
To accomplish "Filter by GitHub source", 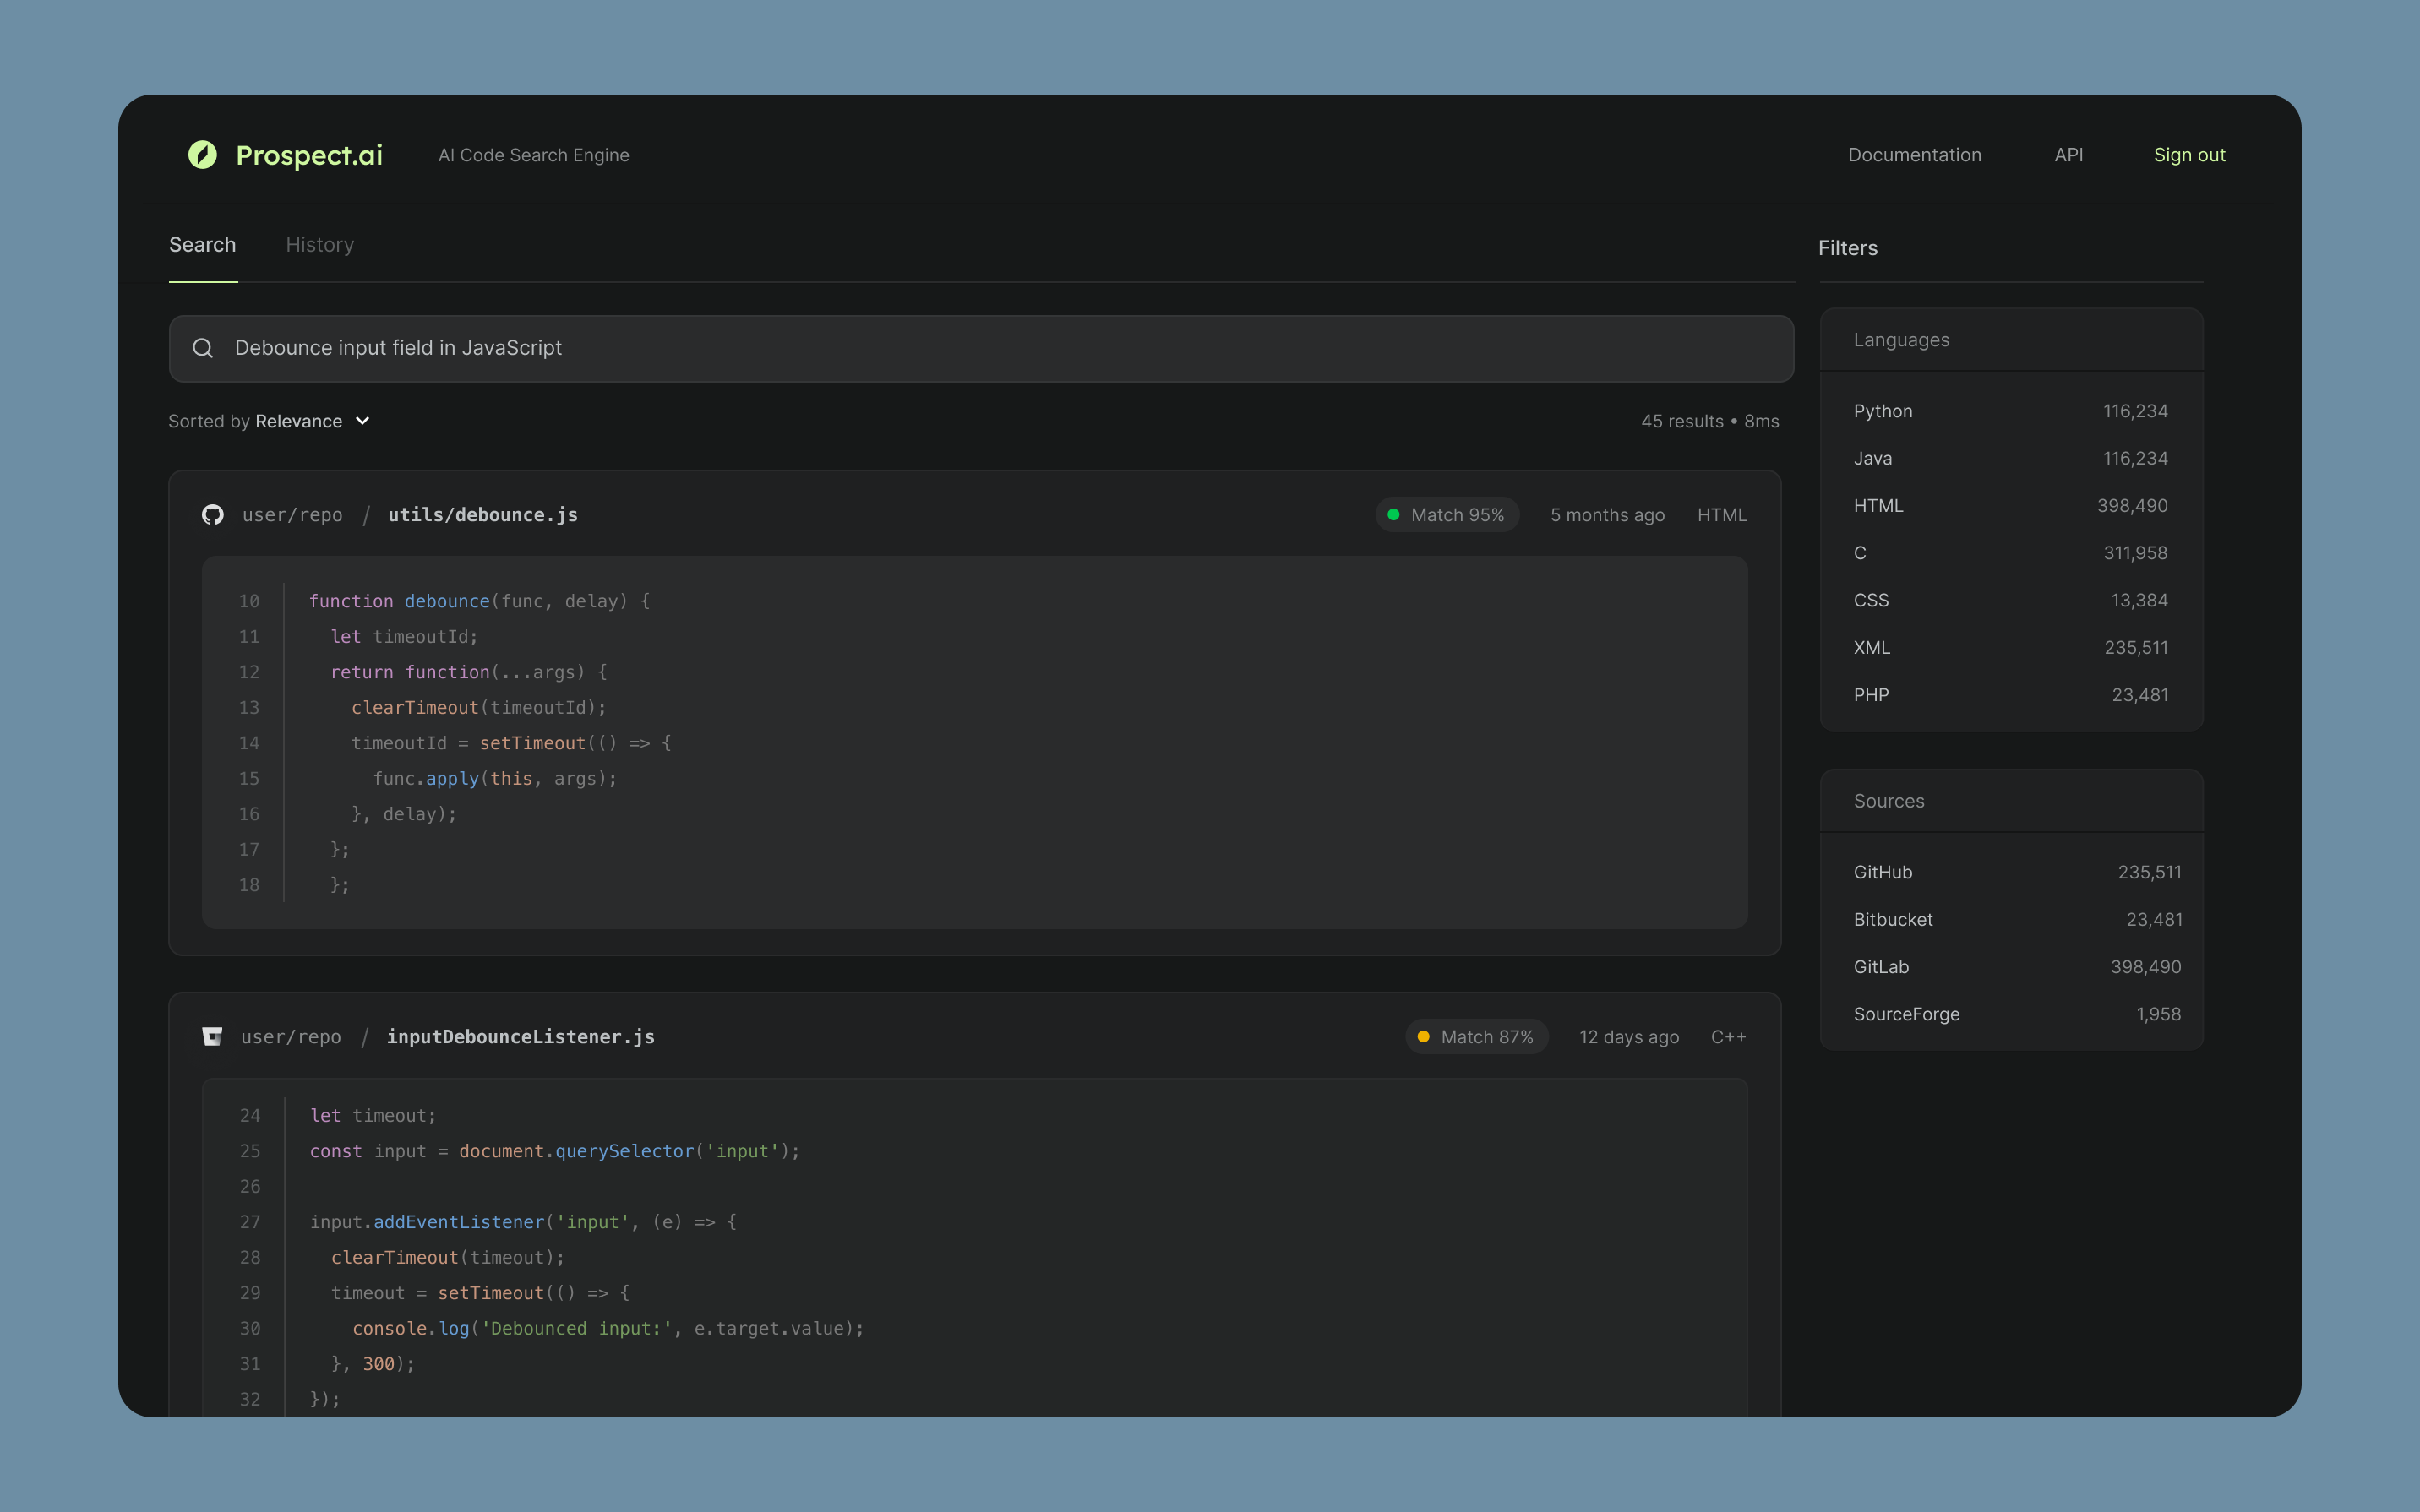I will coord(1883,872).
